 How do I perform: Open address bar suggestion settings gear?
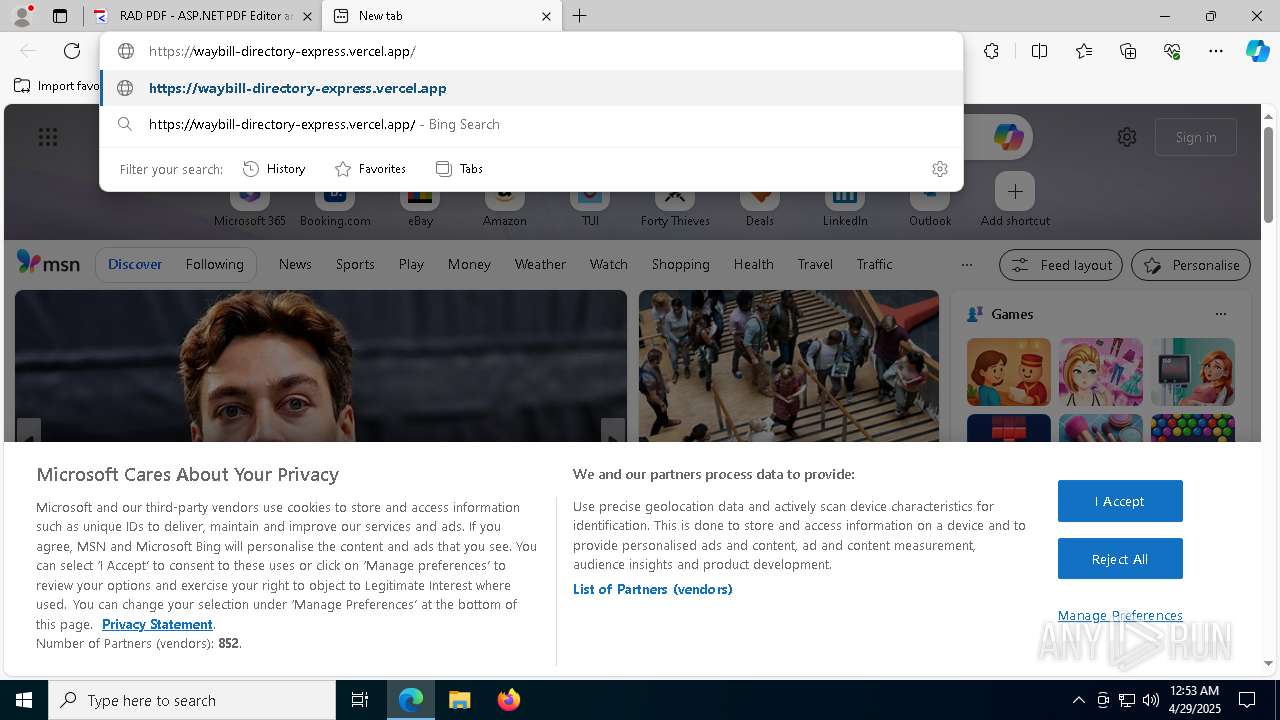[x=939, y=169]
